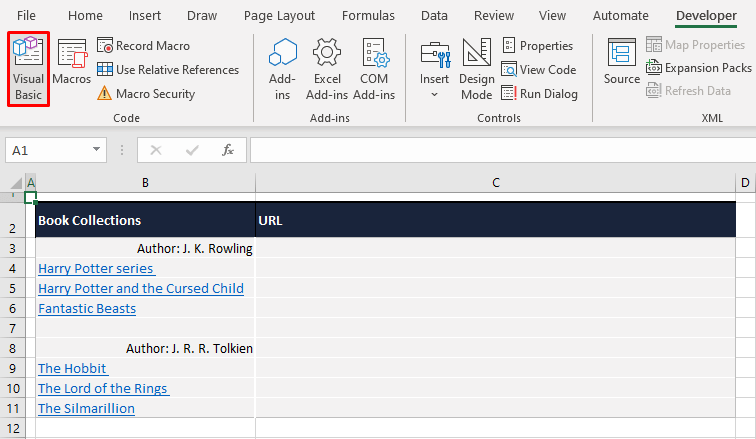756x439 pixels.
Task: Switch to the Data tab
Action: click(x=434, y=15)
